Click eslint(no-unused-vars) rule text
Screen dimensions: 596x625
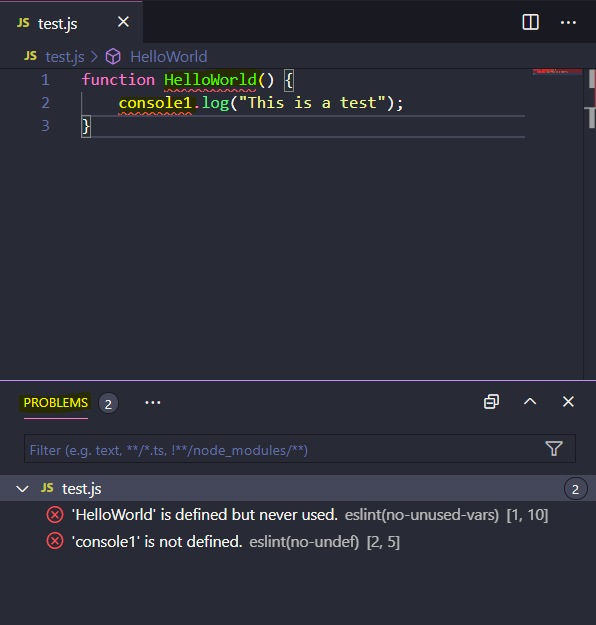(422, 515)
